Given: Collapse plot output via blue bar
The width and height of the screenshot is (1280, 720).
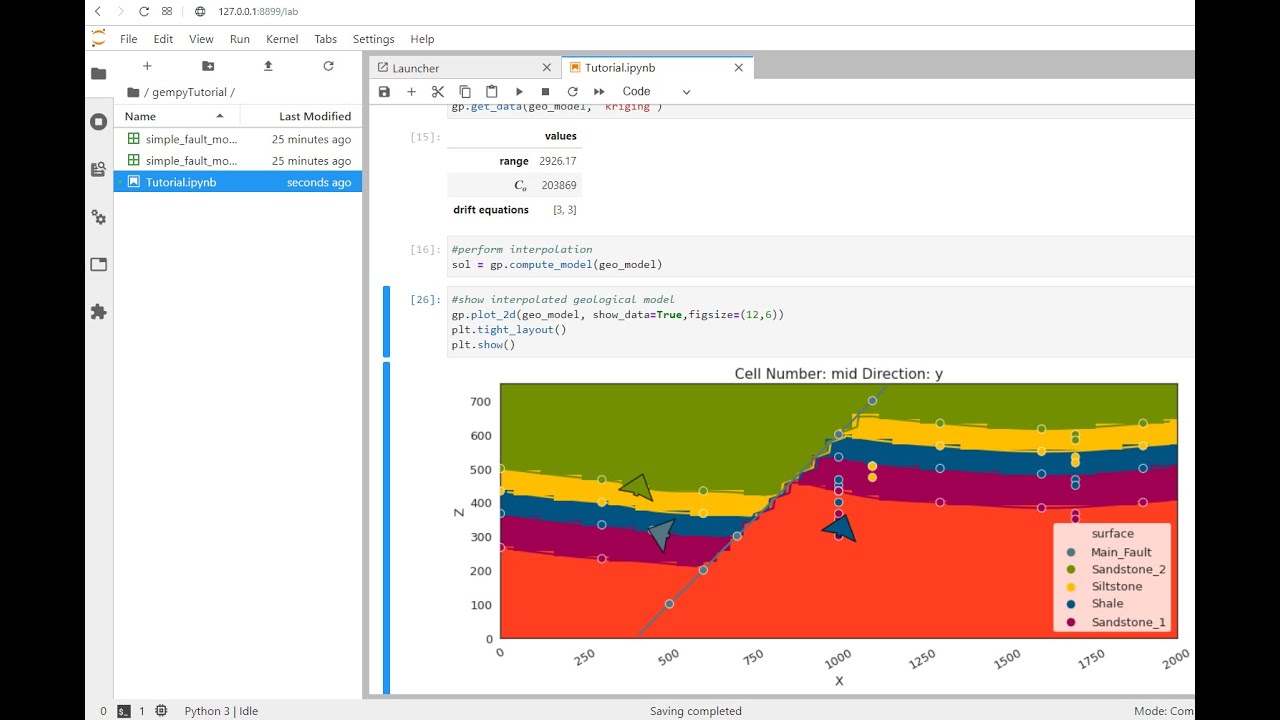Looking at the screenshot, I should [387, 528].
